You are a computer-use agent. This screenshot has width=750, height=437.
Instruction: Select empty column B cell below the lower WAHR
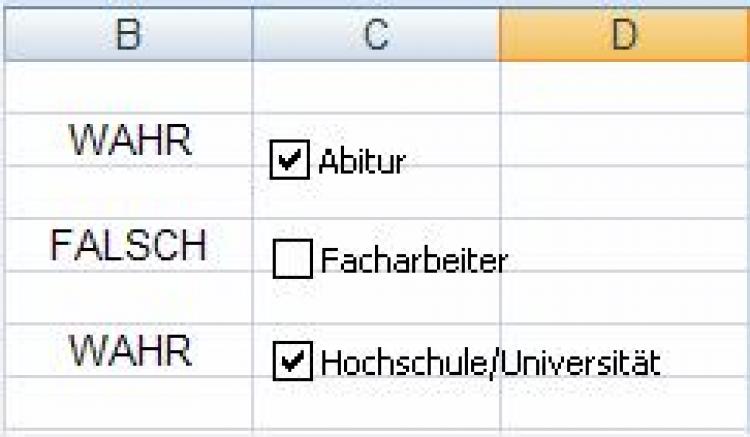pyautogui.click(x=127, y=402)
